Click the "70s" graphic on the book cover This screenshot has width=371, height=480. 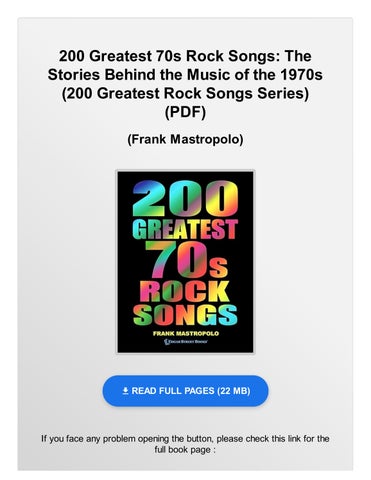[x=186, y=259]
